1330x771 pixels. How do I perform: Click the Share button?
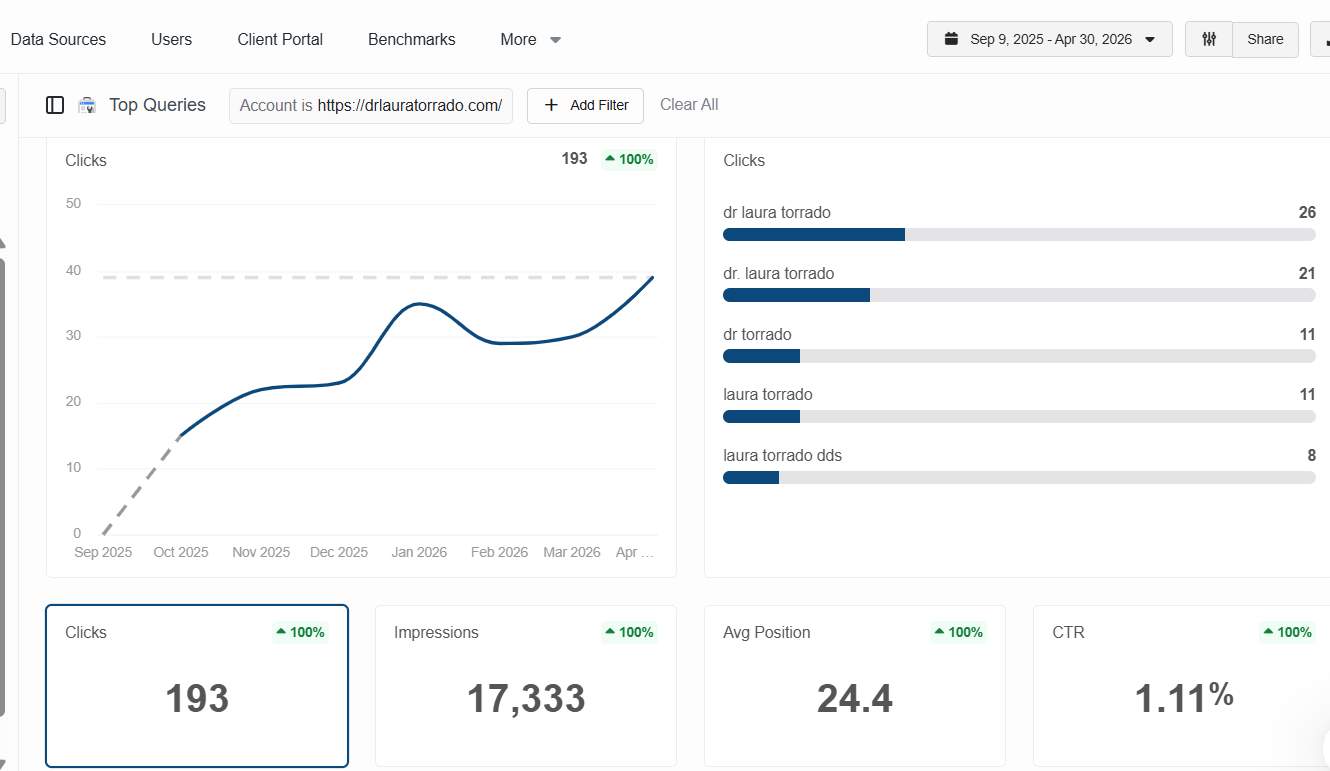point(1265,39)
